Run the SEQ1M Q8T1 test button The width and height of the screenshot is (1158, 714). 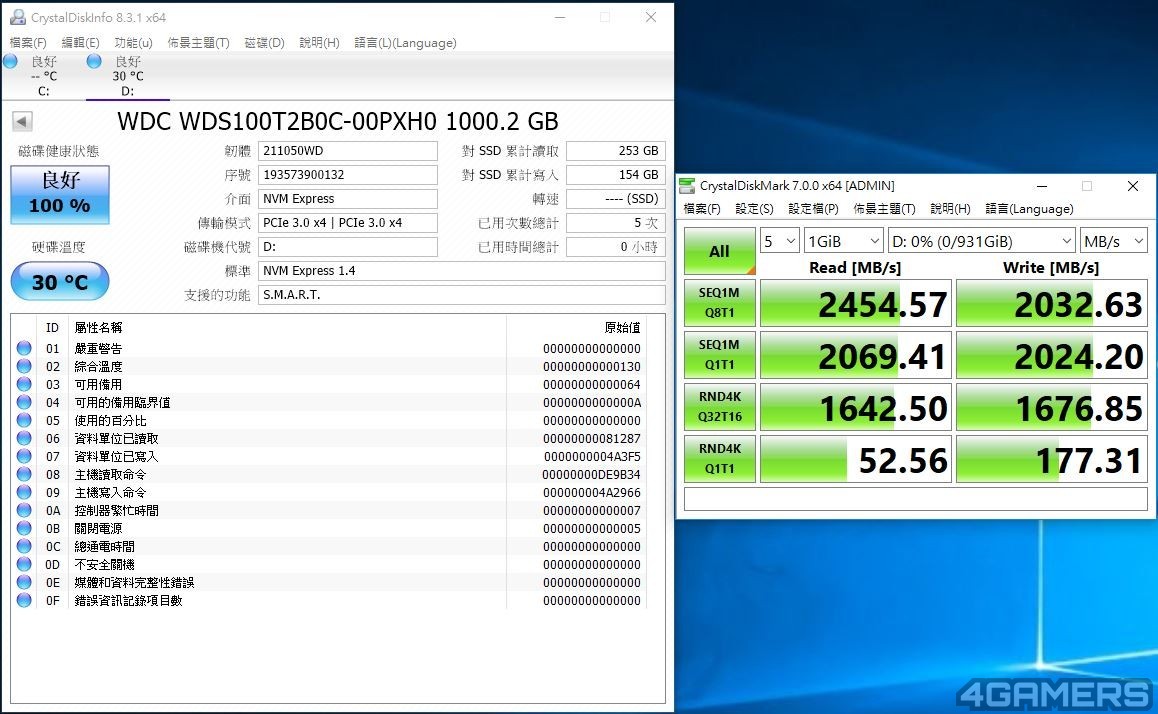coord(719,303)
